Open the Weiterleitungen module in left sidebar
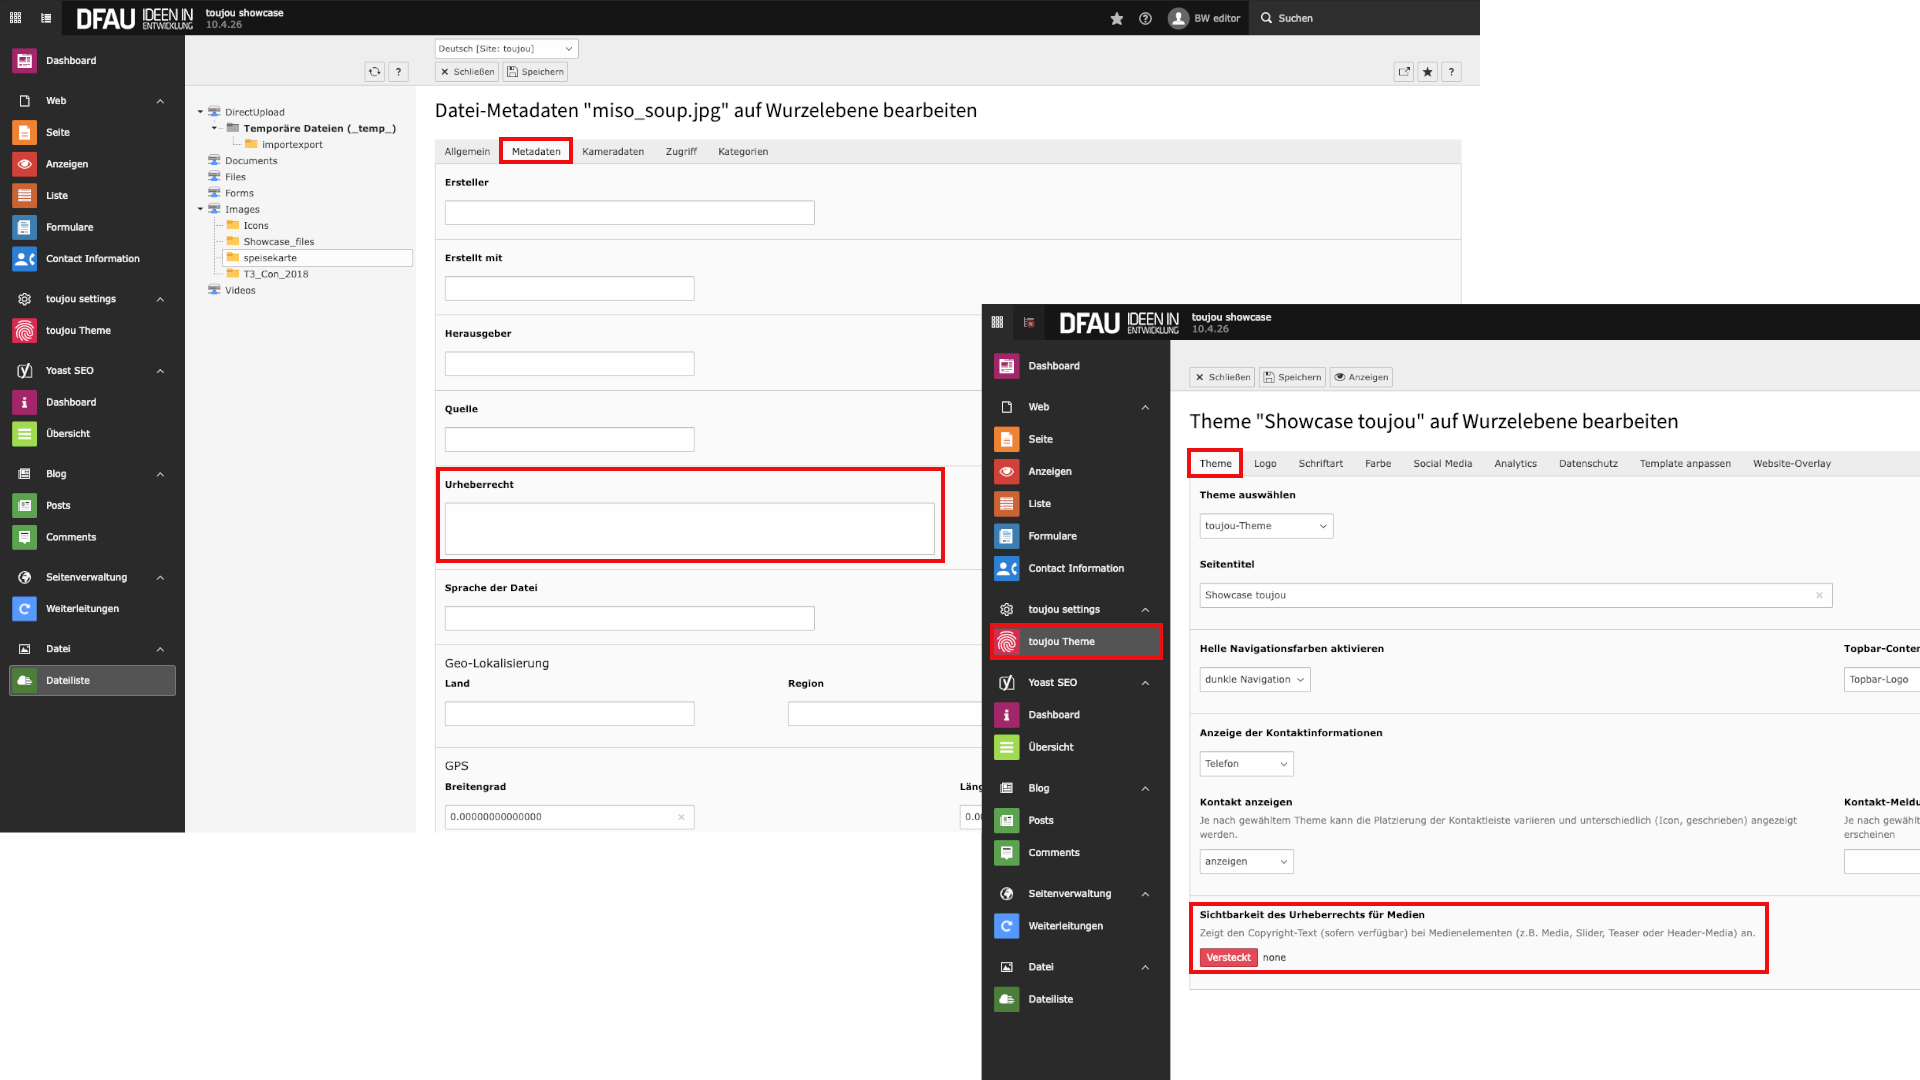This screenshot has height=1080, width=1920. pos(82,609)
